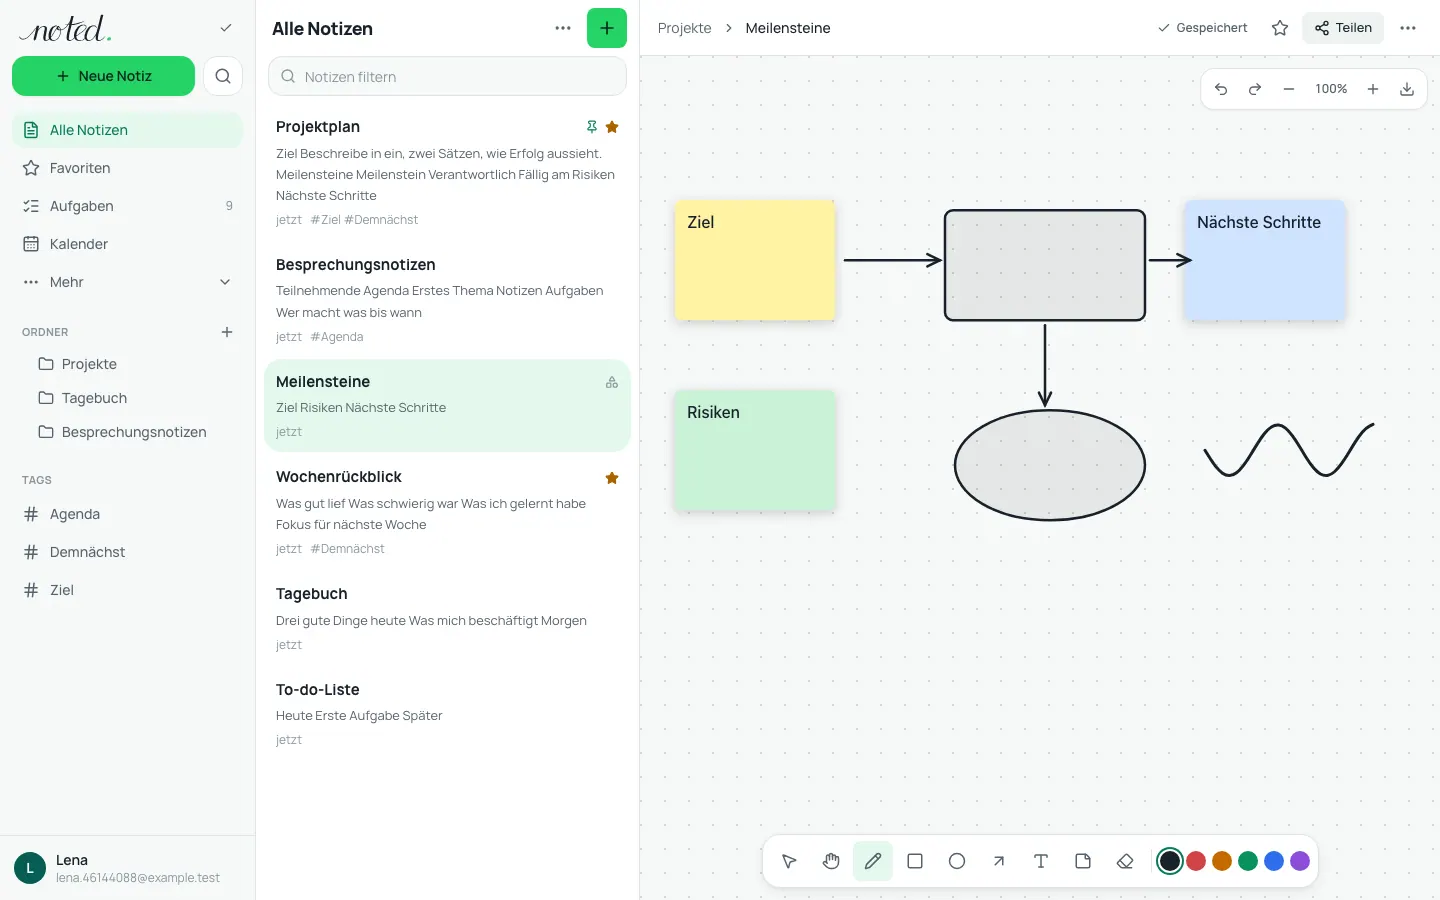Toggle favorite star in note header
1440x900 pixels.
click(1280, 28)
